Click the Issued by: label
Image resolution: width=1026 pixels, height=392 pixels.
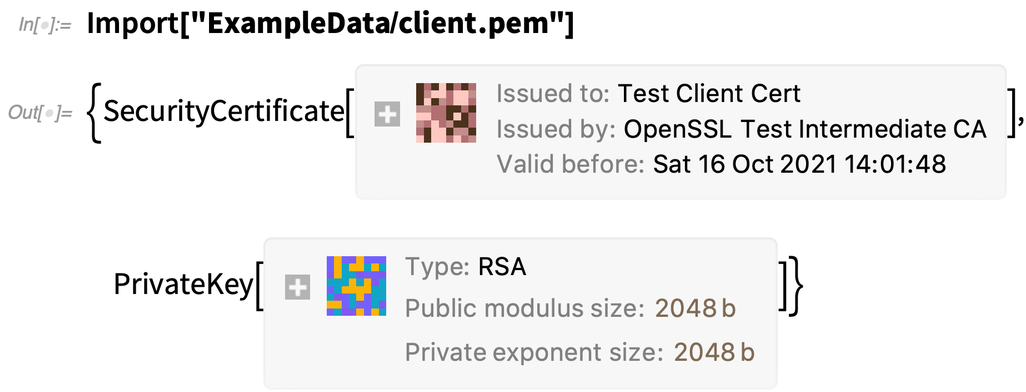click(x=556, y=130)
